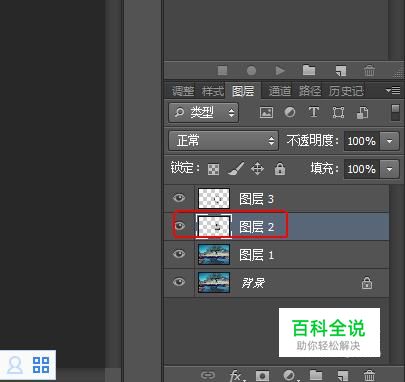
Task: Click the link layers icon
Action: (x=208, y=376)
